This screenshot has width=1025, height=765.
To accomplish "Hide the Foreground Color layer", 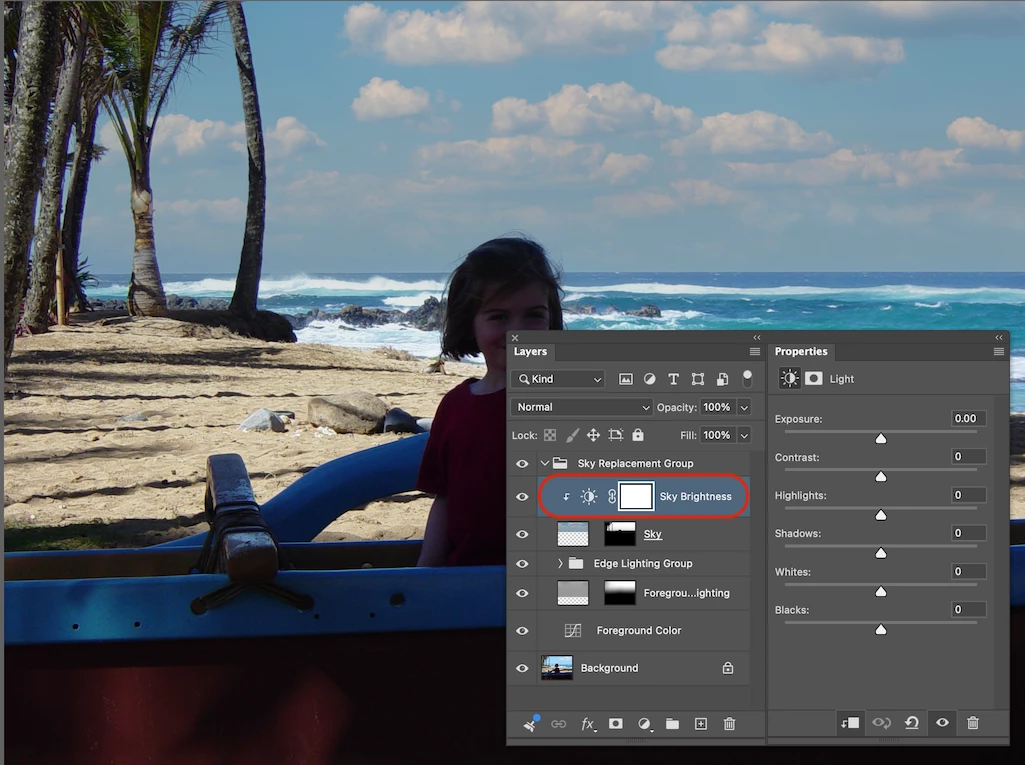I will point(522,631).
